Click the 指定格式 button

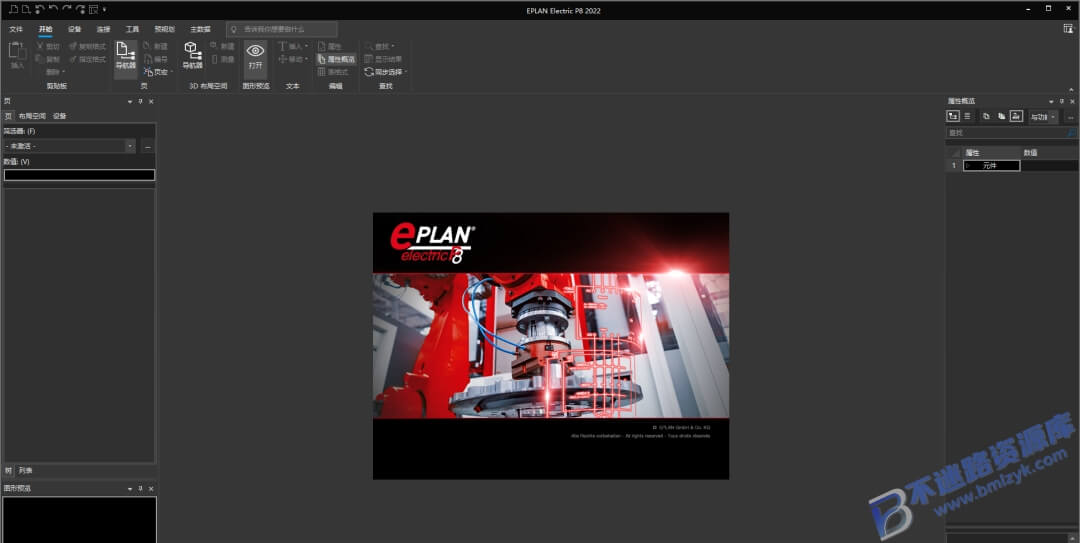[87, 59]
